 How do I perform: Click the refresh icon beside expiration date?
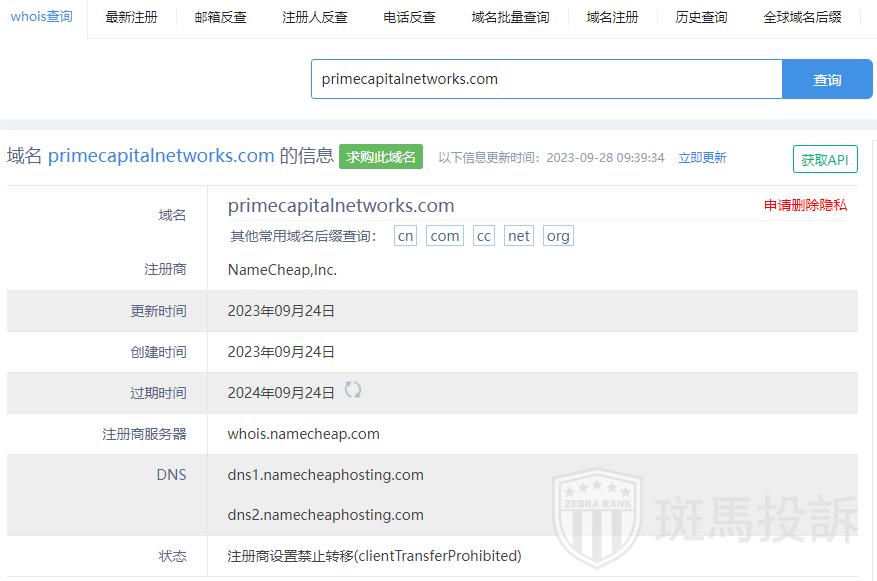(x=353, y=390)
